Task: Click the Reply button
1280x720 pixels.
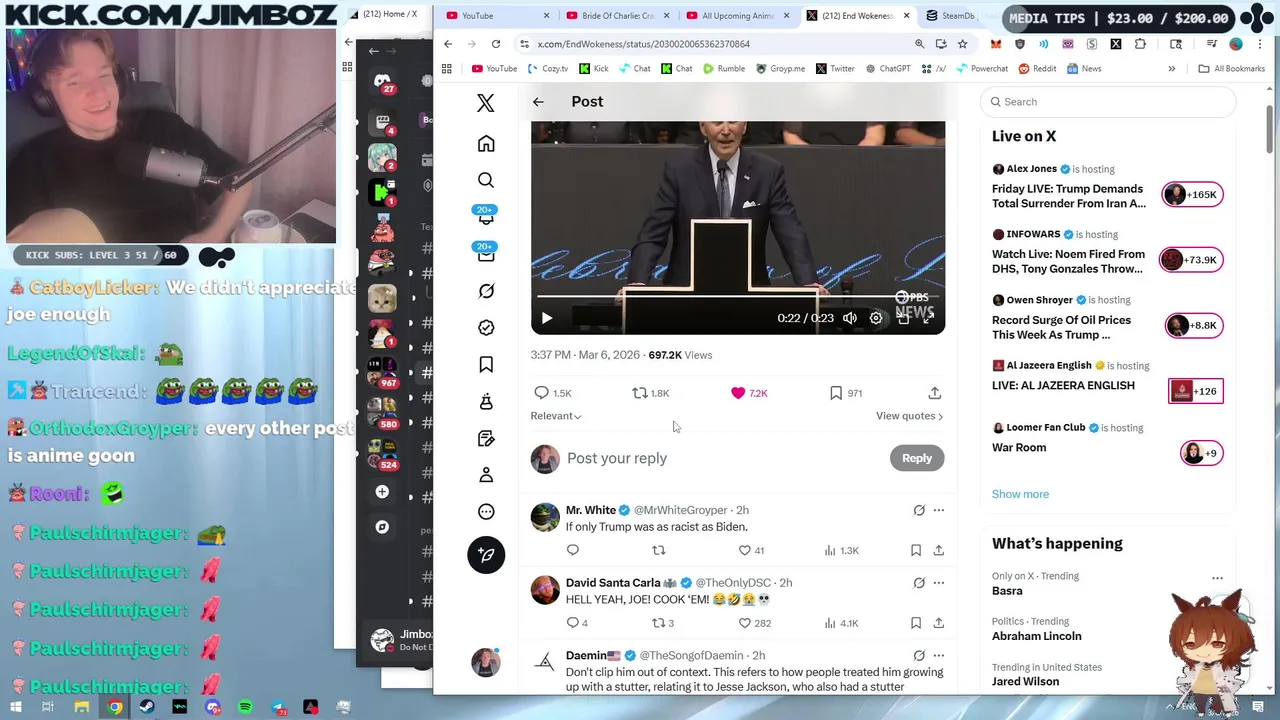Action: pos(916,458)
